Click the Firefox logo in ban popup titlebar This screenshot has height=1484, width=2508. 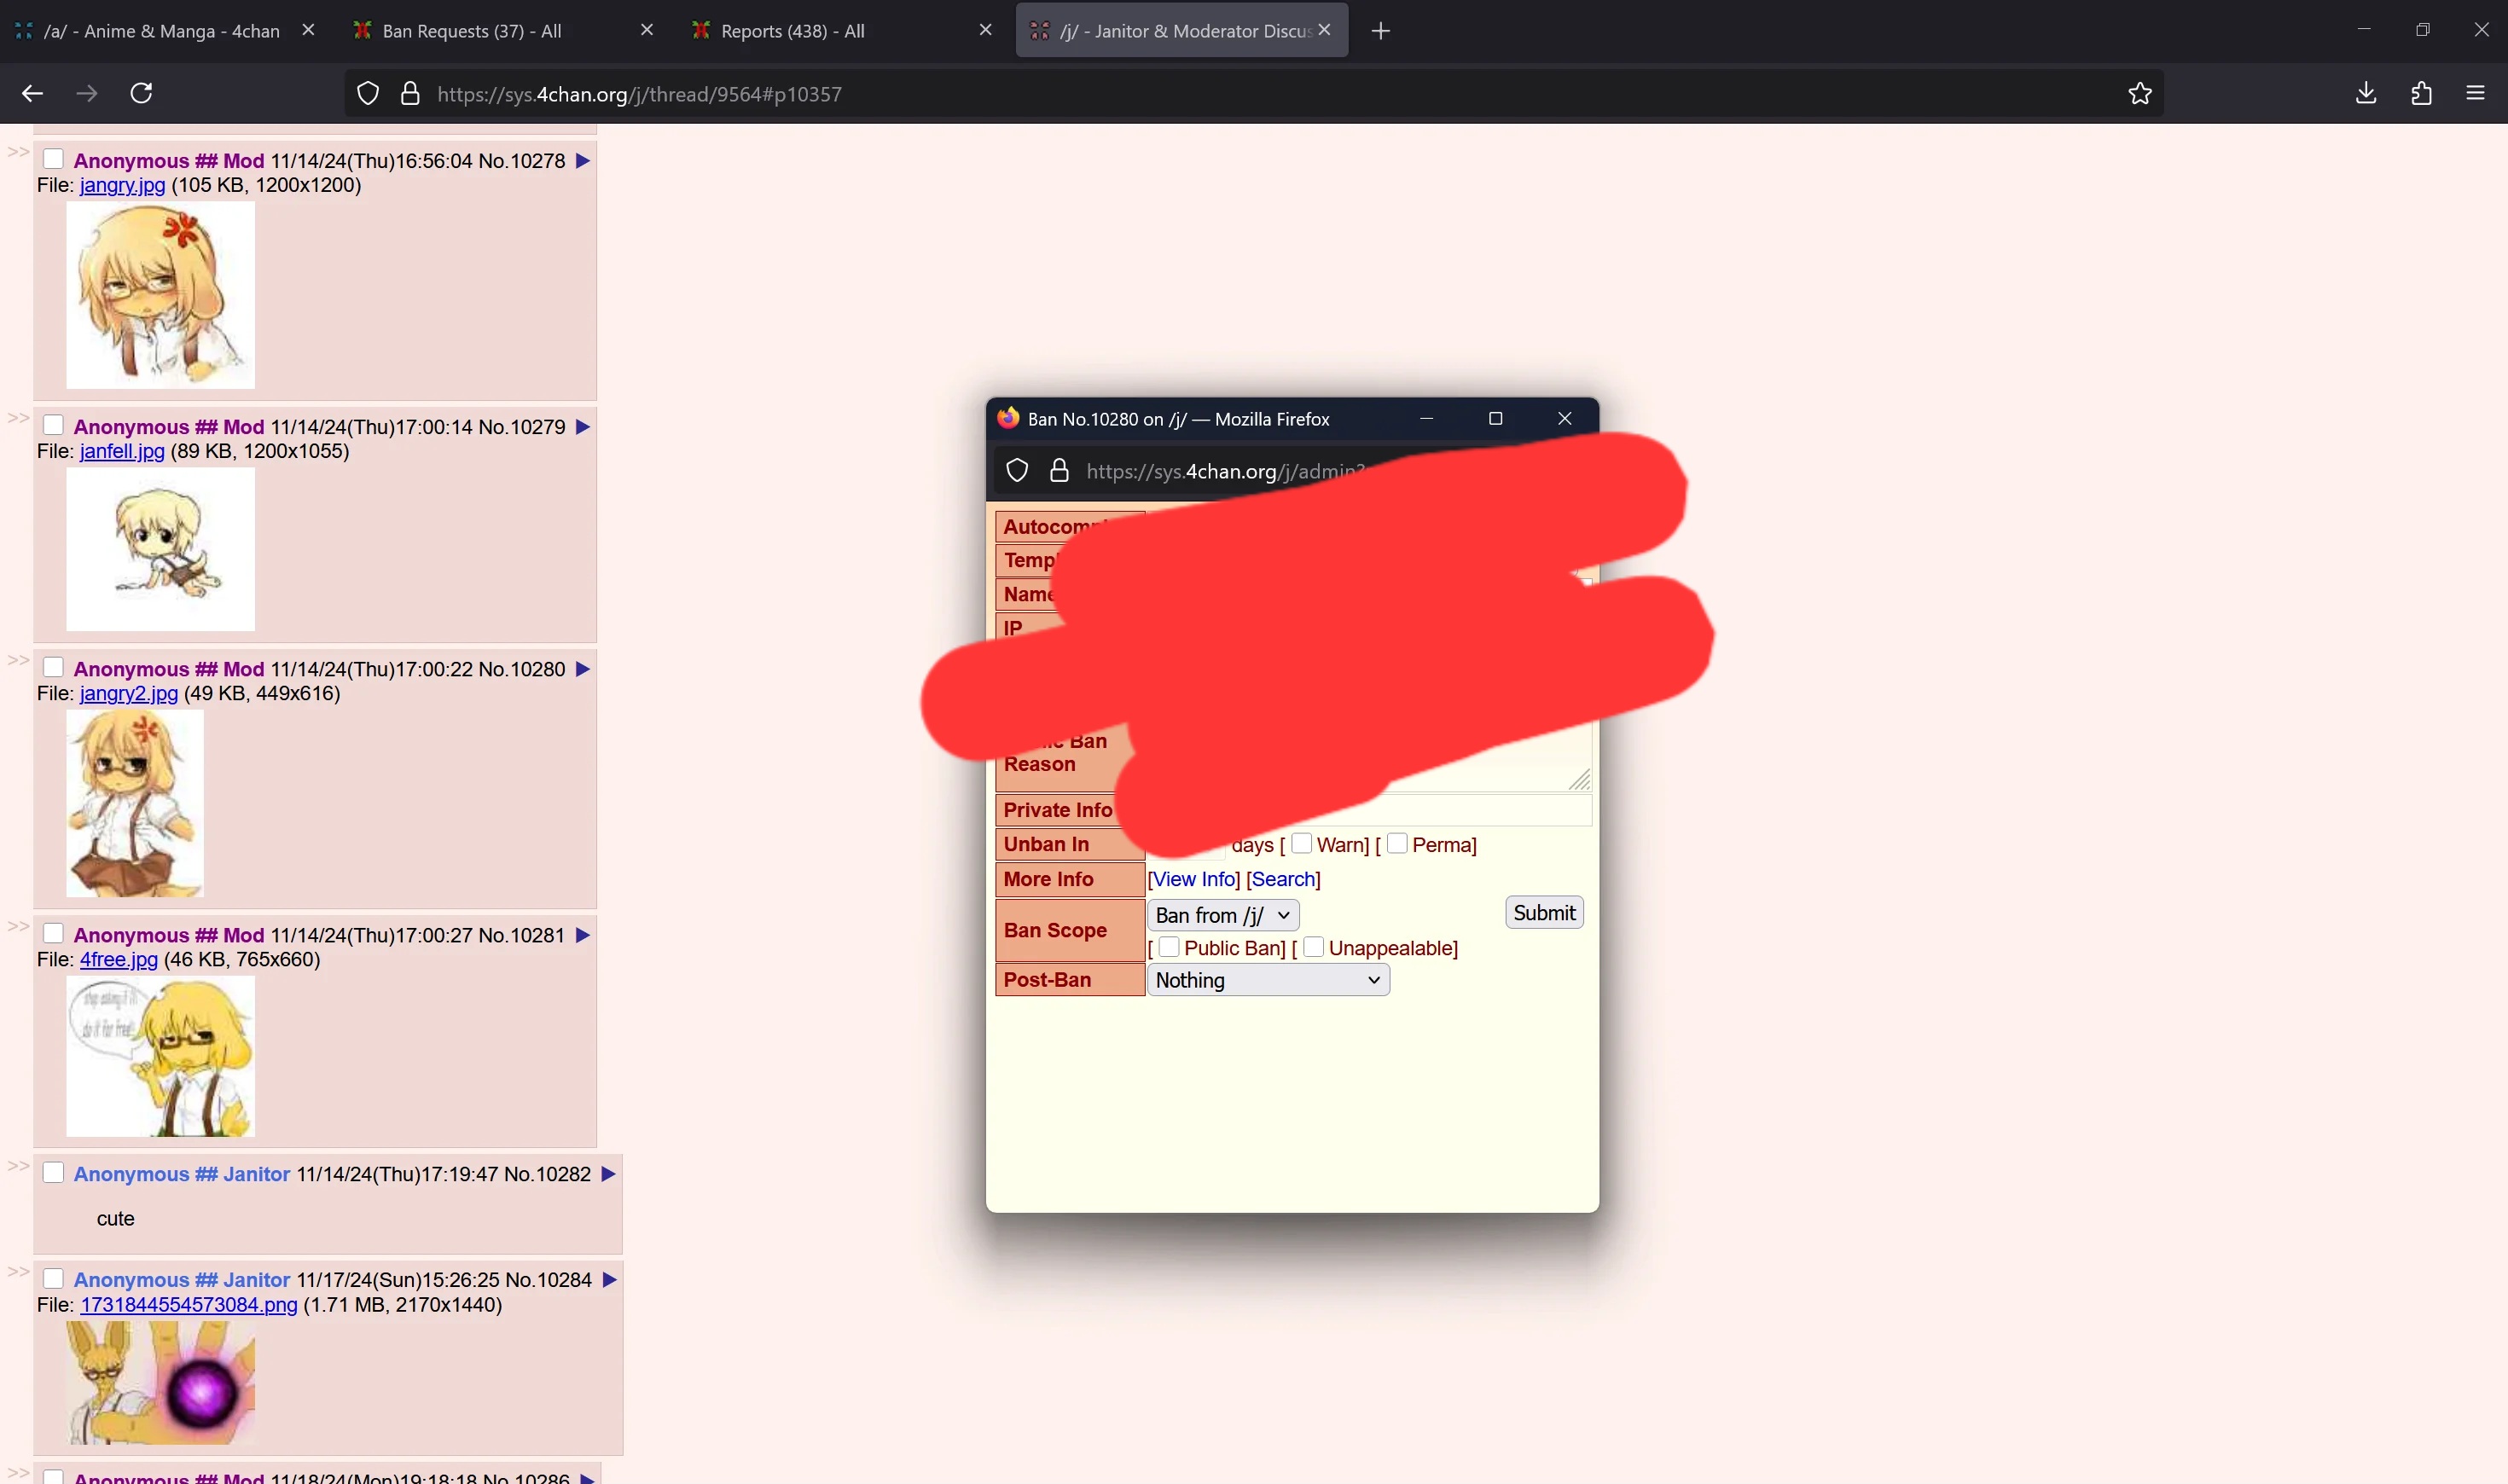1008,418
